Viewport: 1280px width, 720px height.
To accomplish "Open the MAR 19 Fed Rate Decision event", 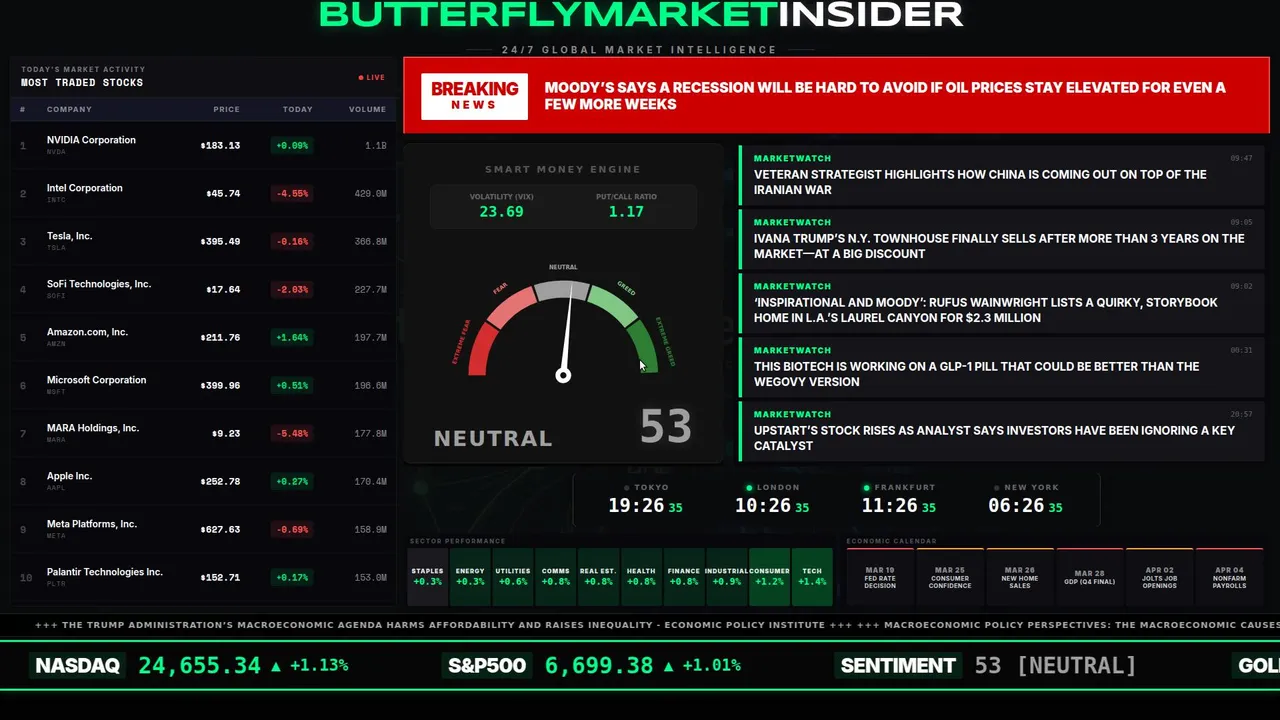I will [880, 577].
